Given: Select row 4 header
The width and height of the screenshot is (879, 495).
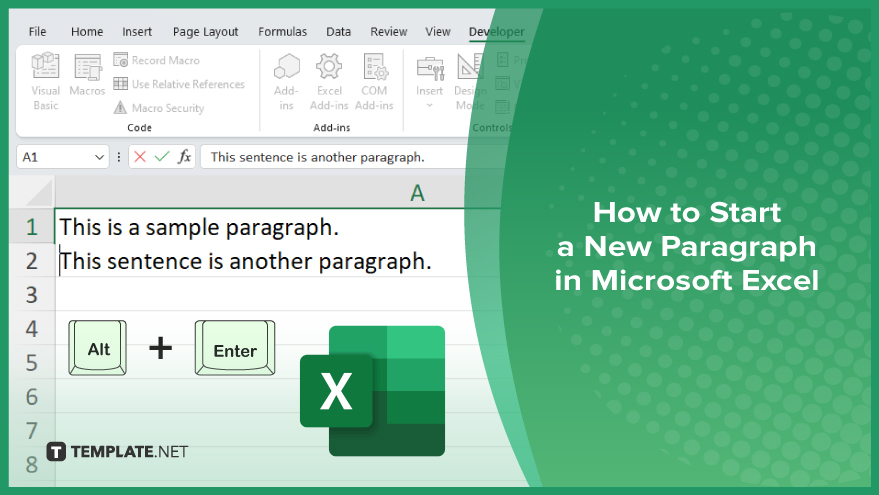Looking at the screenshot, I should pos(32,329).
